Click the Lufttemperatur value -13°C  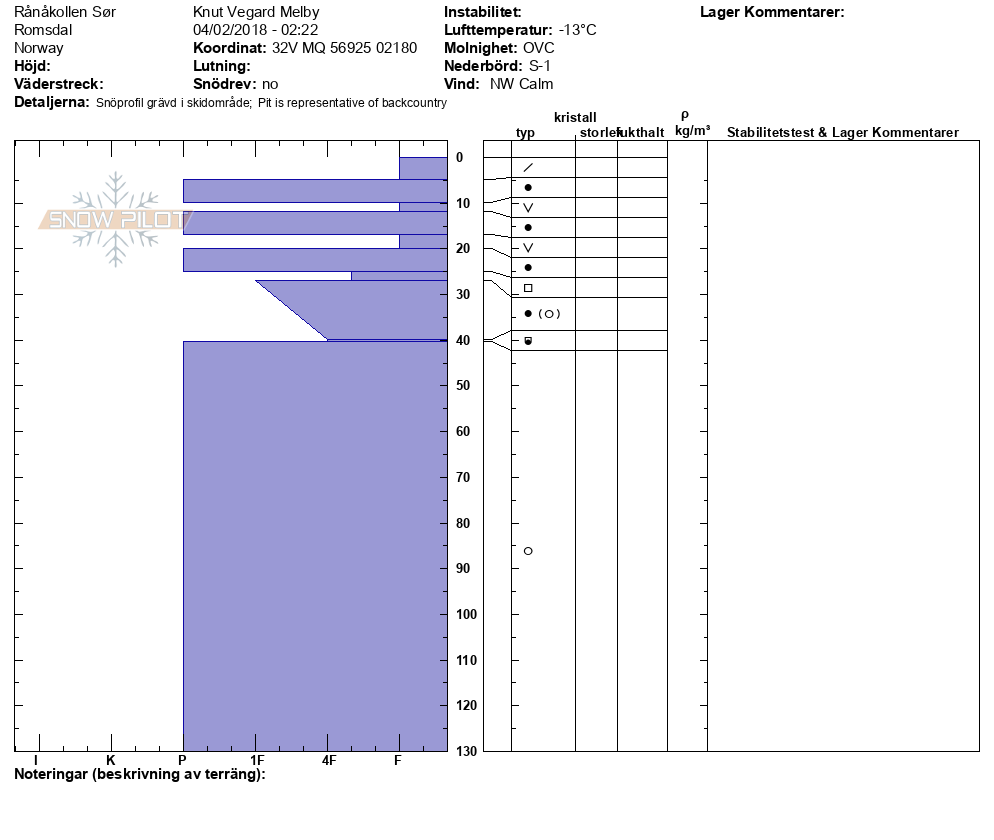578,30
